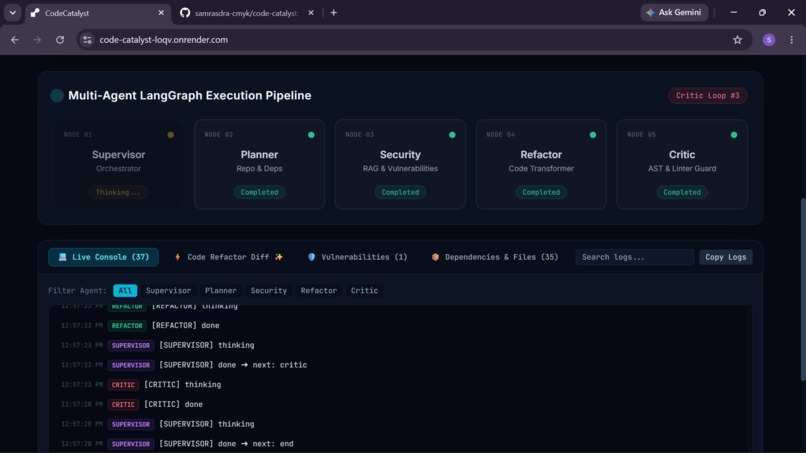Click the package icon on Dependencies tab
This screenshot has width=806, height=453.
pyautogui.click(x=435, y=257)
